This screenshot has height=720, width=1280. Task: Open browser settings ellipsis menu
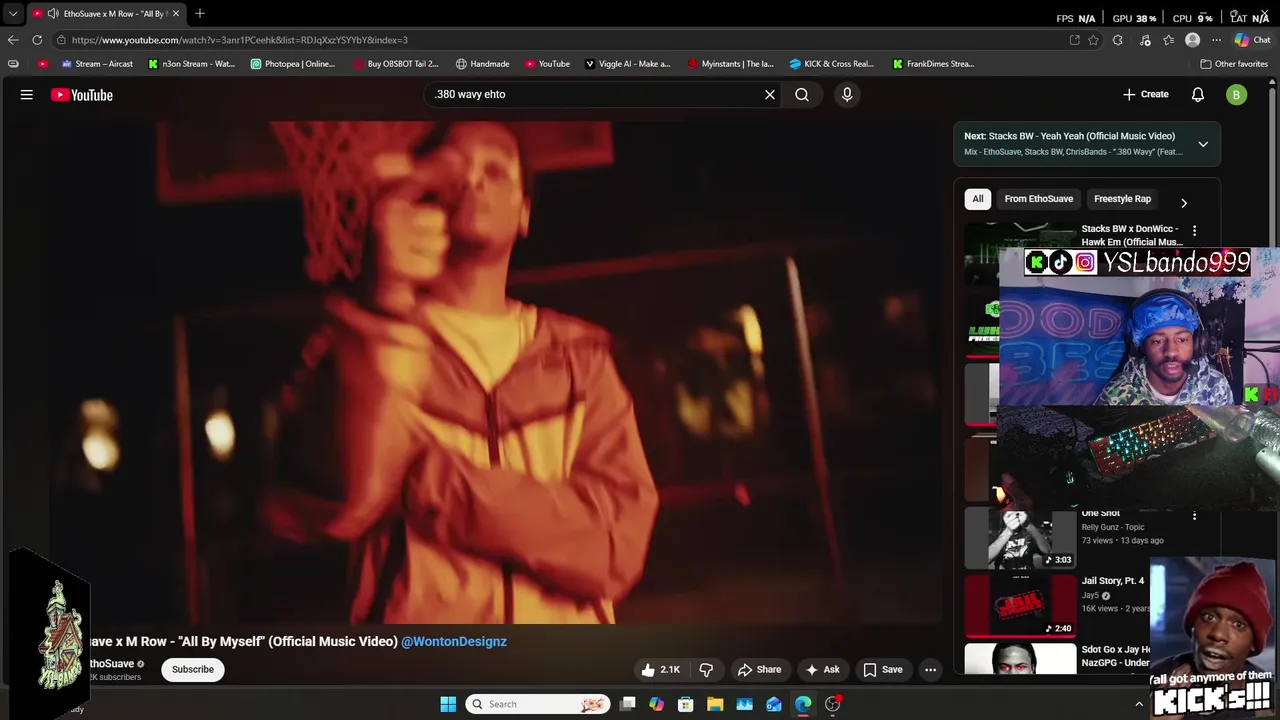pos(1216,40)
